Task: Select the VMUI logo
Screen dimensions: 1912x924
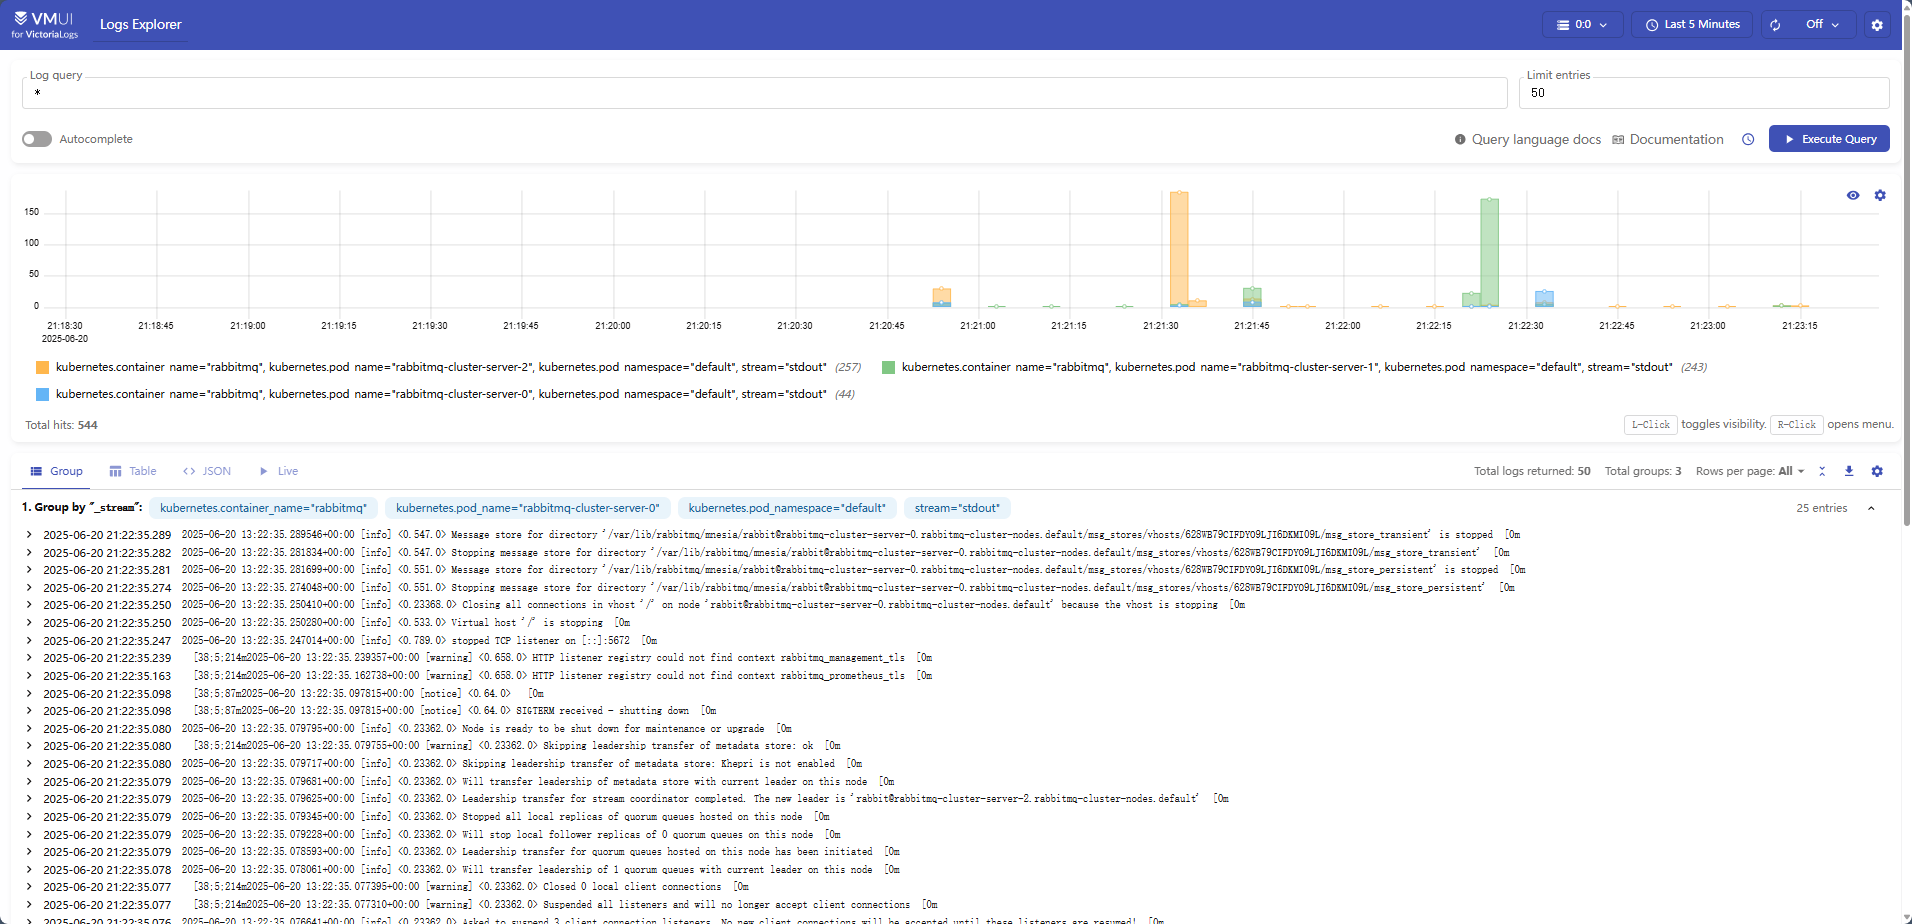Action: (44, 22)
